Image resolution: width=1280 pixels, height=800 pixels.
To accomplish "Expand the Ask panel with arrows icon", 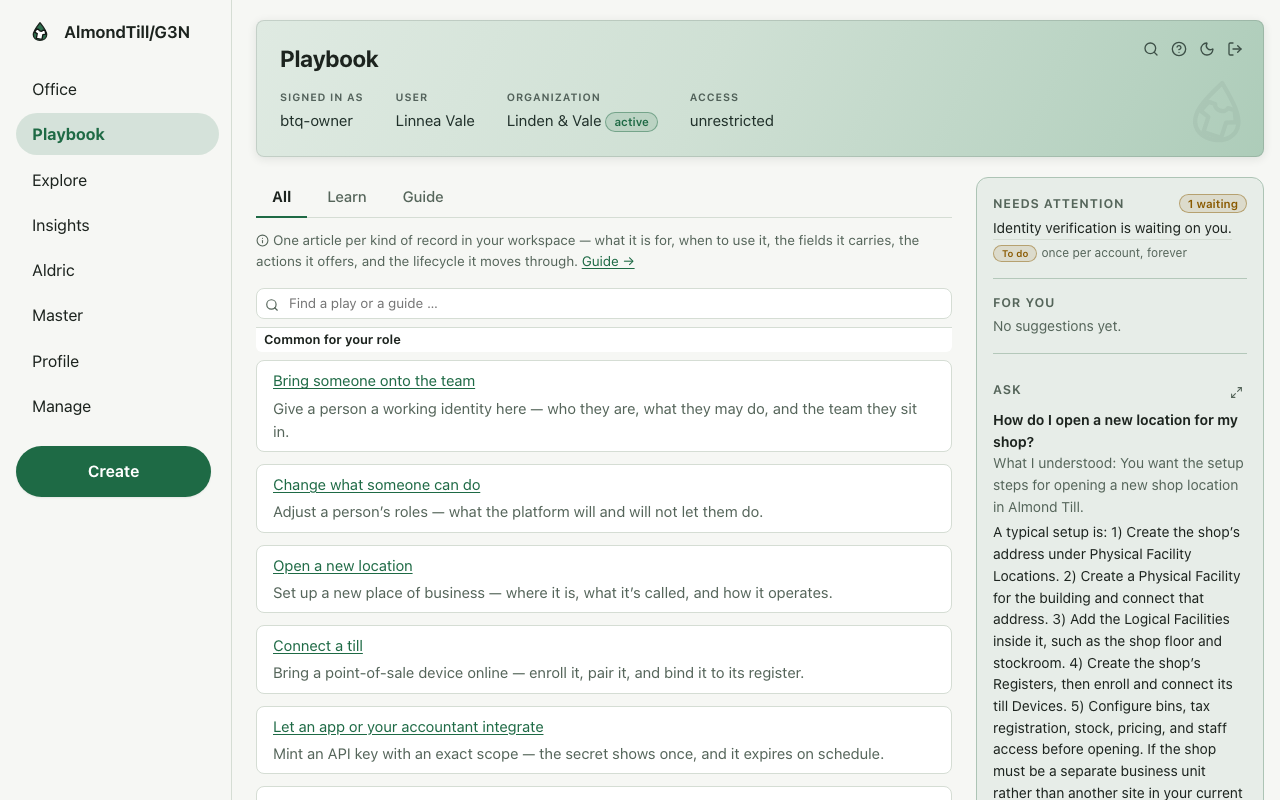I will click(1236, 392).
